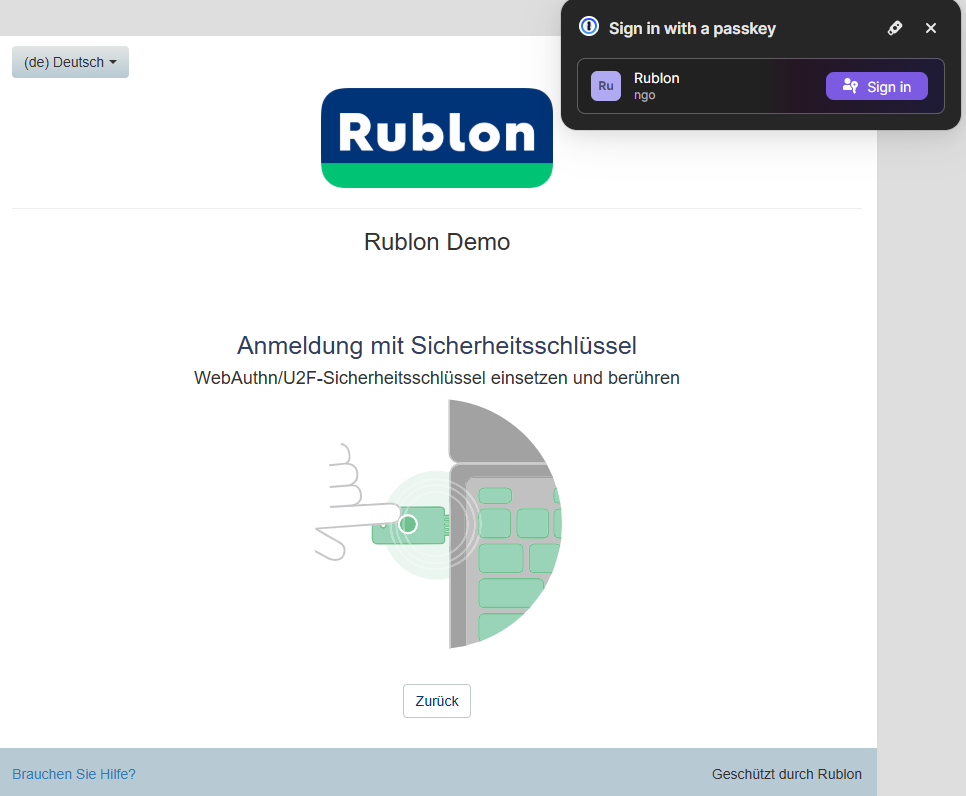This screenshot has height=796, width=966.
Task: Select the Rublon ngo passkey entry
Action: point(700,86)
